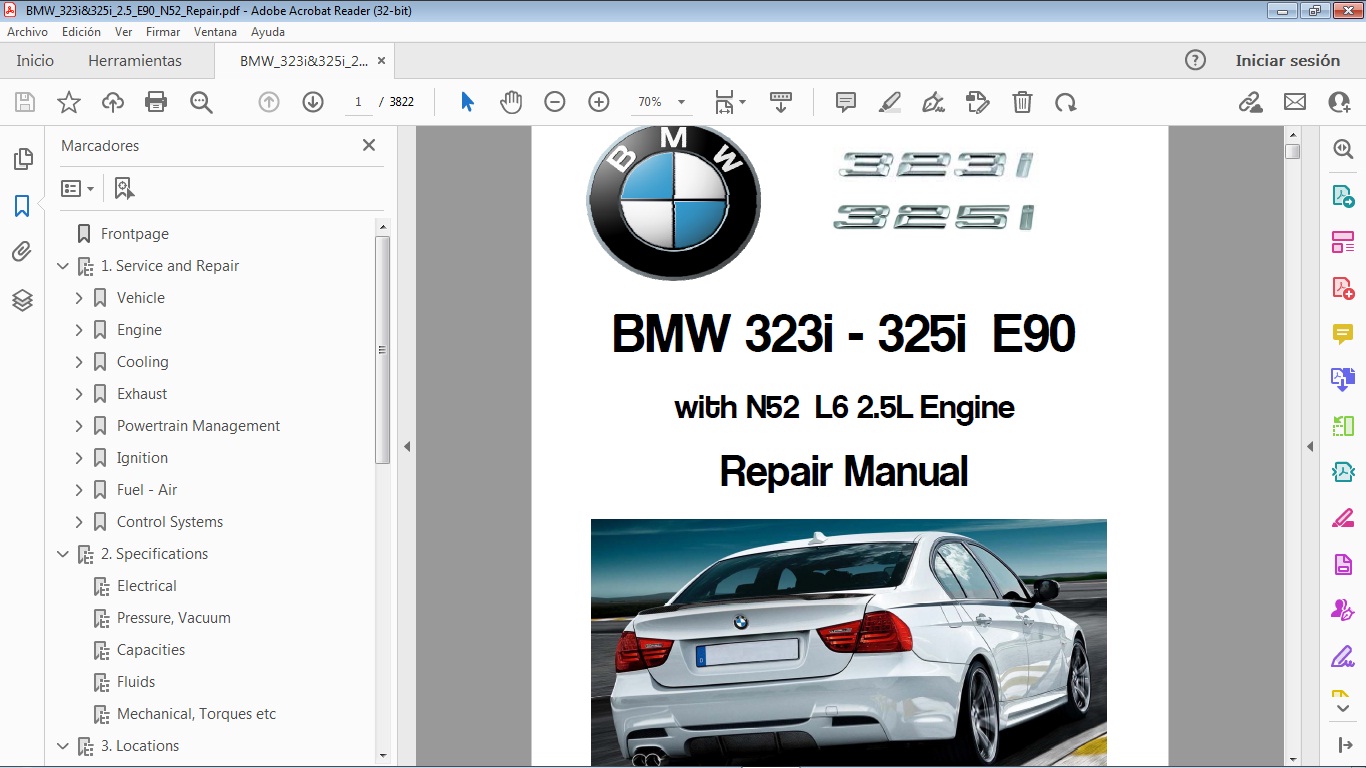Open the Redact tool in right pane
The height and width of the screenshot is (768, 1366).
(x=1342, y=518)
